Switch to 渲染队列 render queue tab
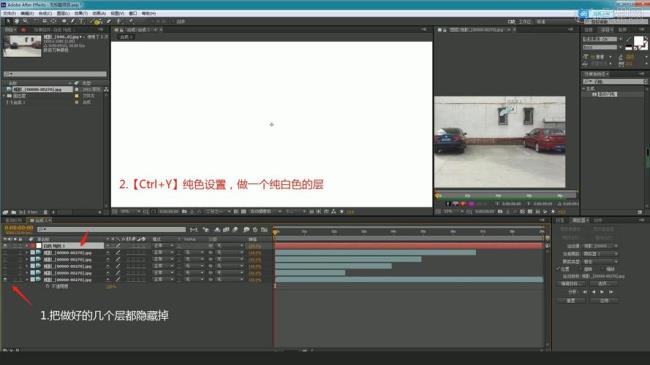This screenshot has width=650, height=365. (x=13, y=220)
